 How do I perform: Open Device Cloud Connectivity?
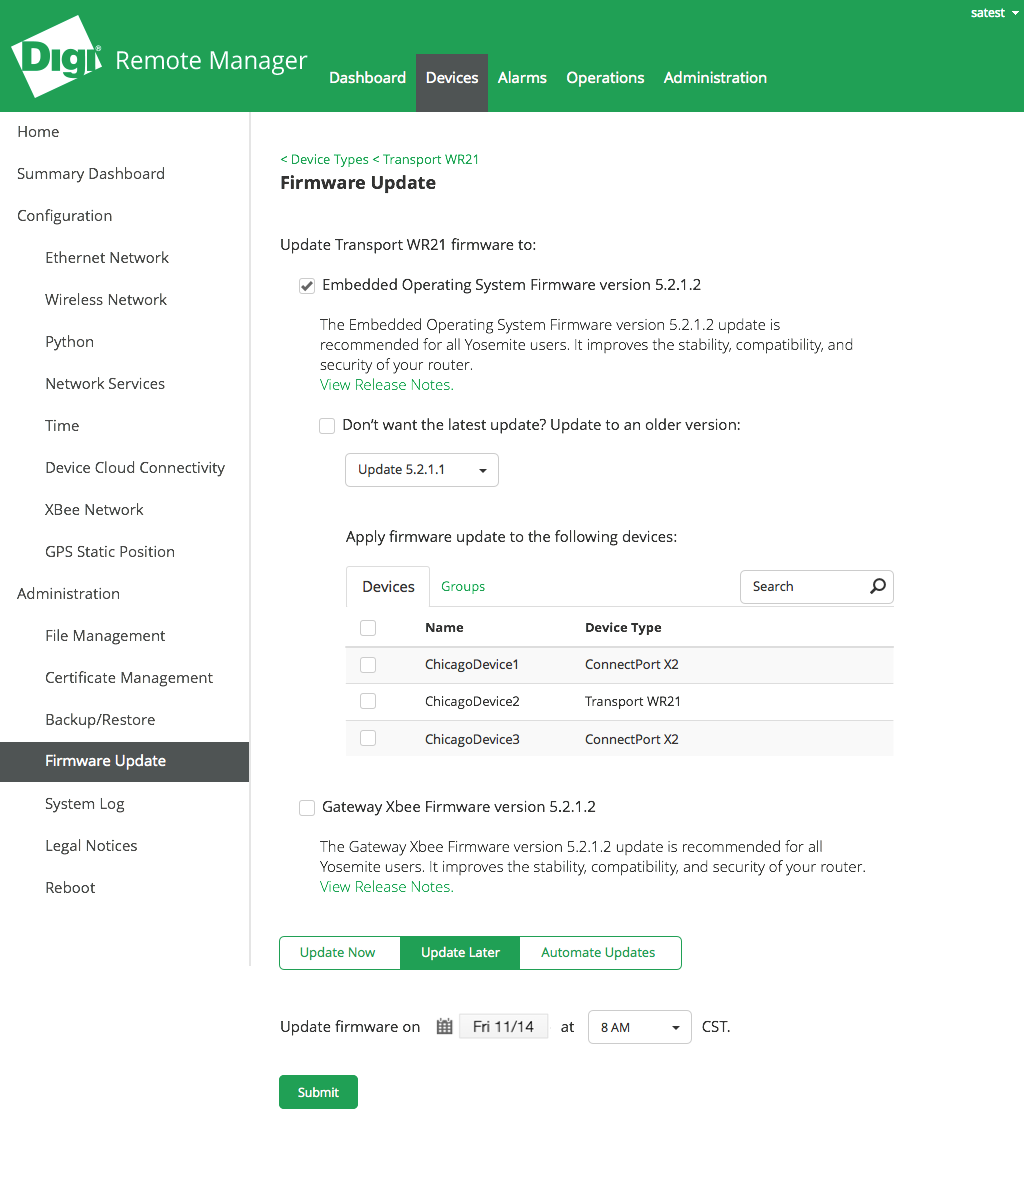pyautogui.click(x=135, y=468)
